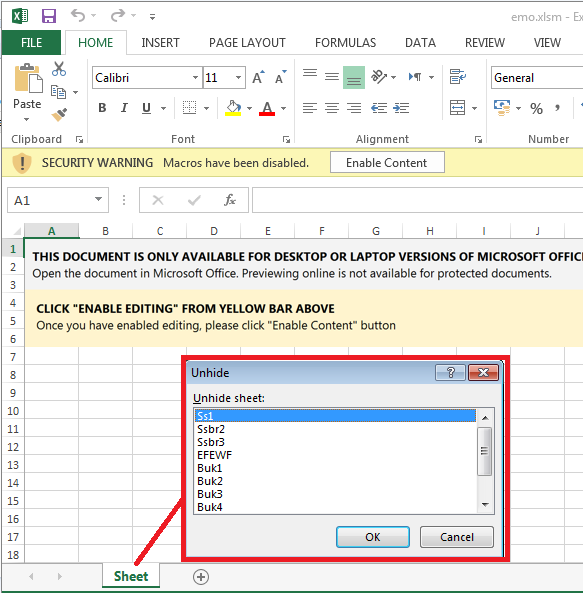
Task: Apply percent style
Action: [536, 109]
